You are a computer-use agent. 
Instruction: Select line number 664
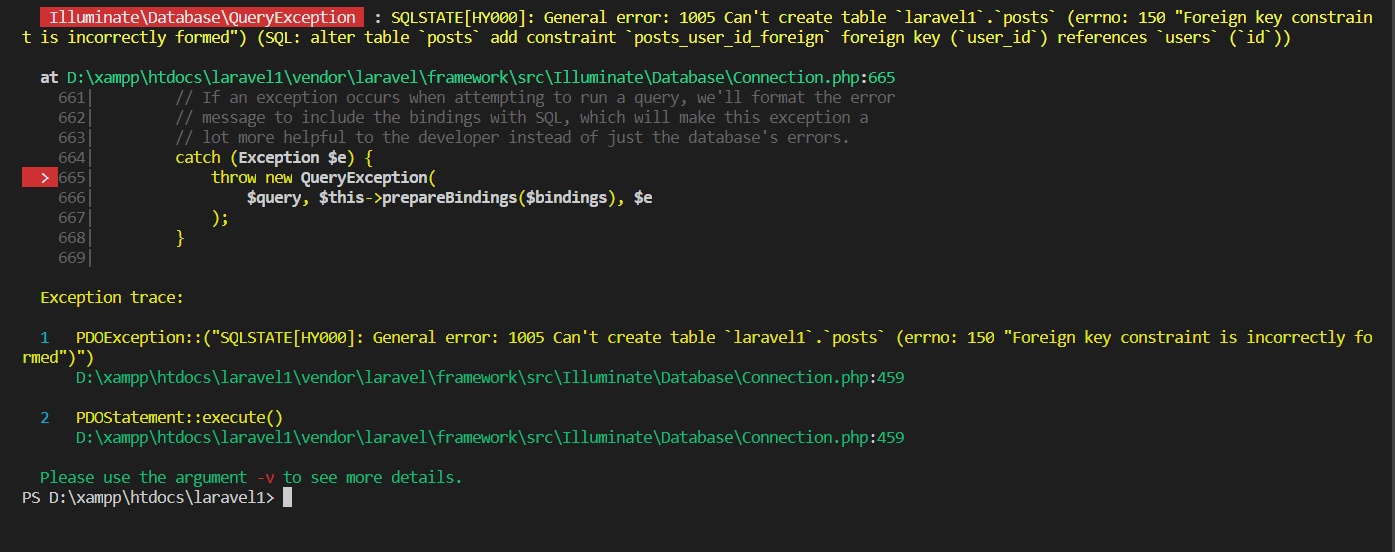point(72,157)
